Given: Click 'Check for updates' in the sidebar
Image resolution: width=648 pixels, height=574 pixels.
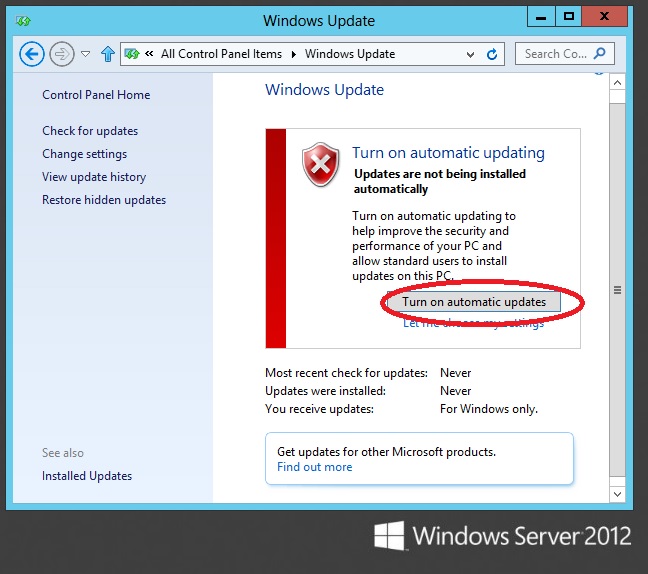Looking at the screenshot, I should click(x=90, y=131).
